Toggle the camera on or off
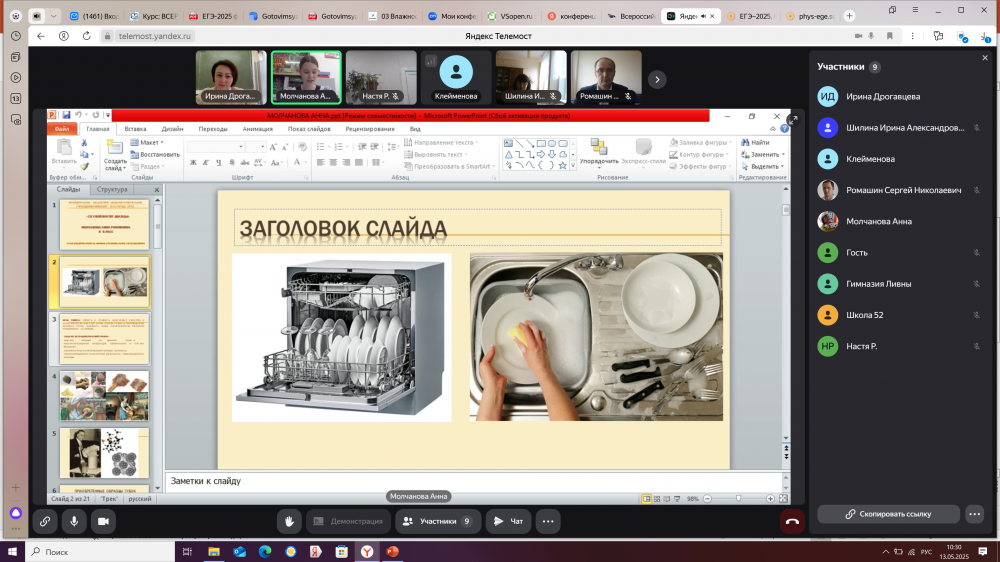Screen dimensions: 1000x562 click(102, 521)
